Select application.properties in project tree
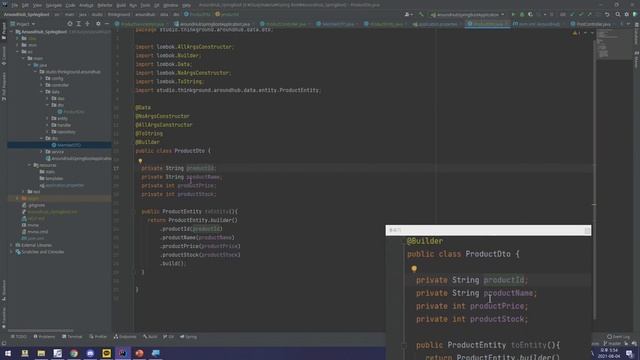640x360 pixels. click(x=62, y=185)
